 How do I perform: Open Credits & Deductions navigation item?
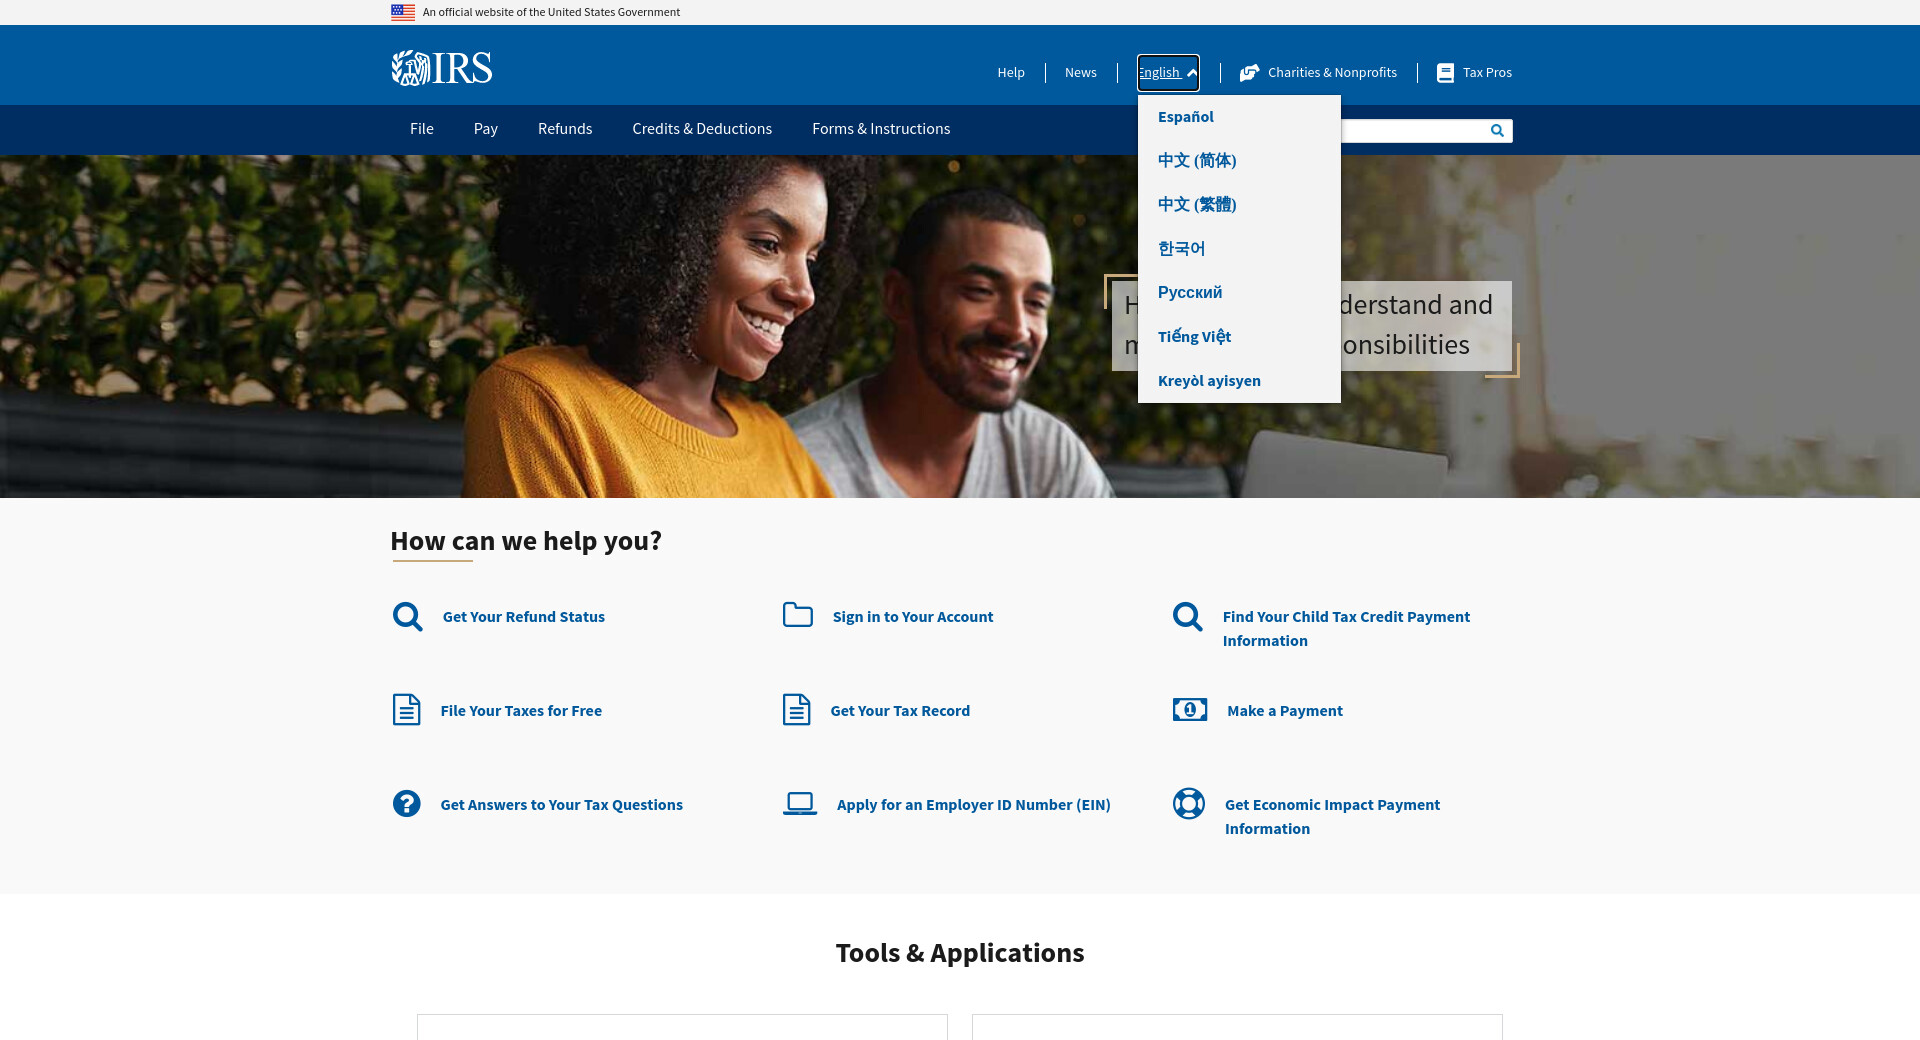[701, 129]
